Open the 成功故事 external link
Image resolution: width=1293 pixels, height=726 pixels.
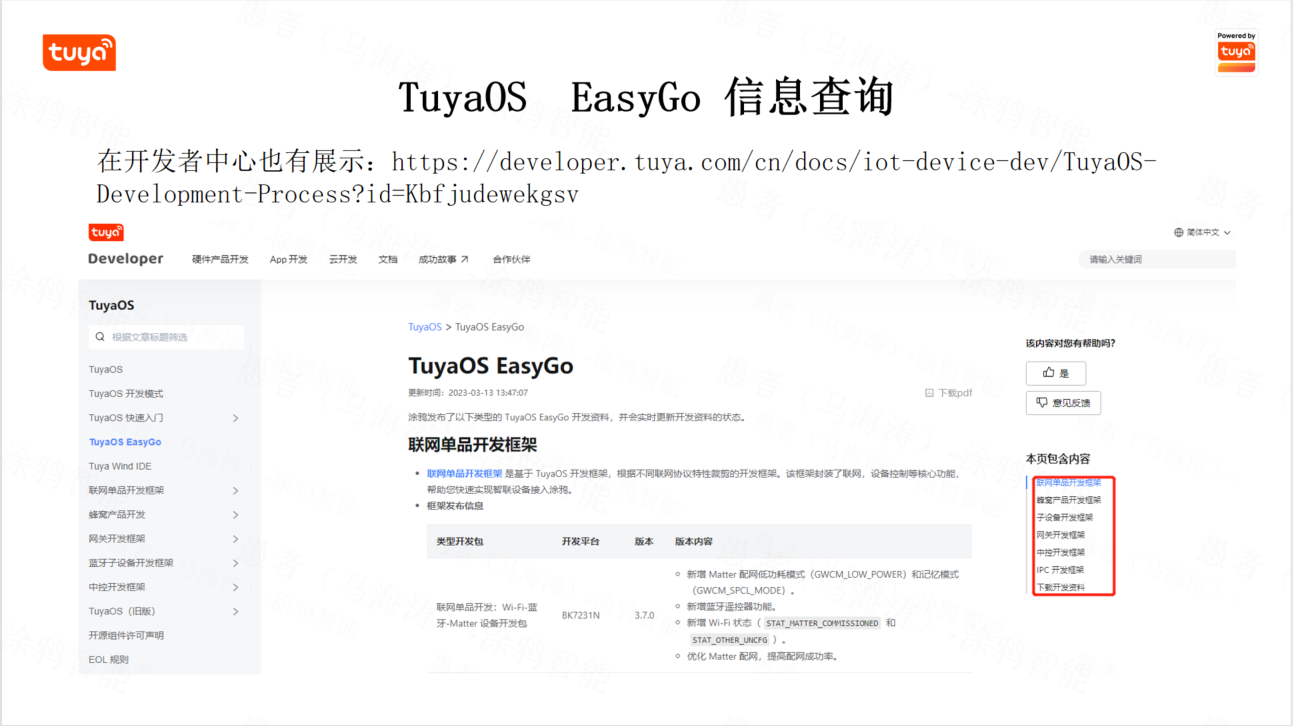[443, 259]
